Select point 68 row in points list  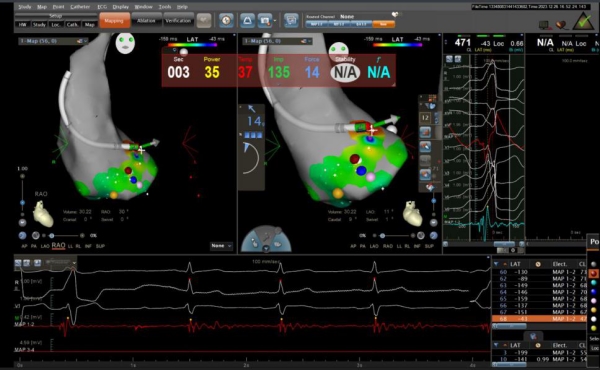tap(539, 319)
